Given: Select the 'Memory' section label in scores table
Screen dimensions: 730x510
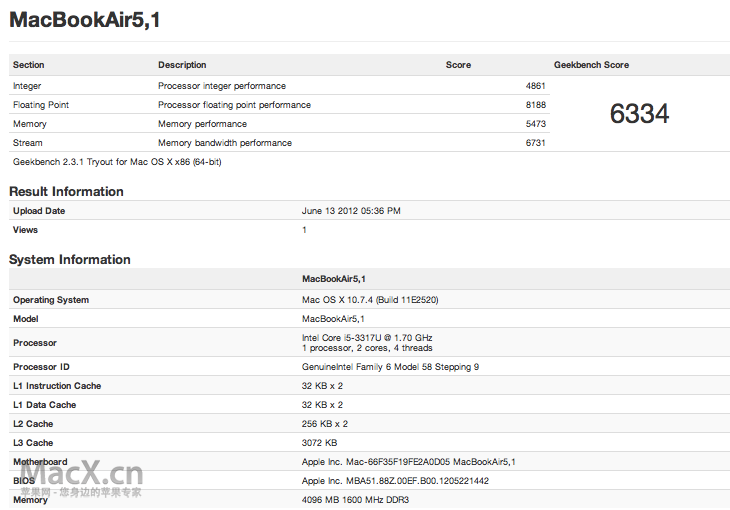Looking at the screenshot, I should pyautogui.click(x=30, y=124).
